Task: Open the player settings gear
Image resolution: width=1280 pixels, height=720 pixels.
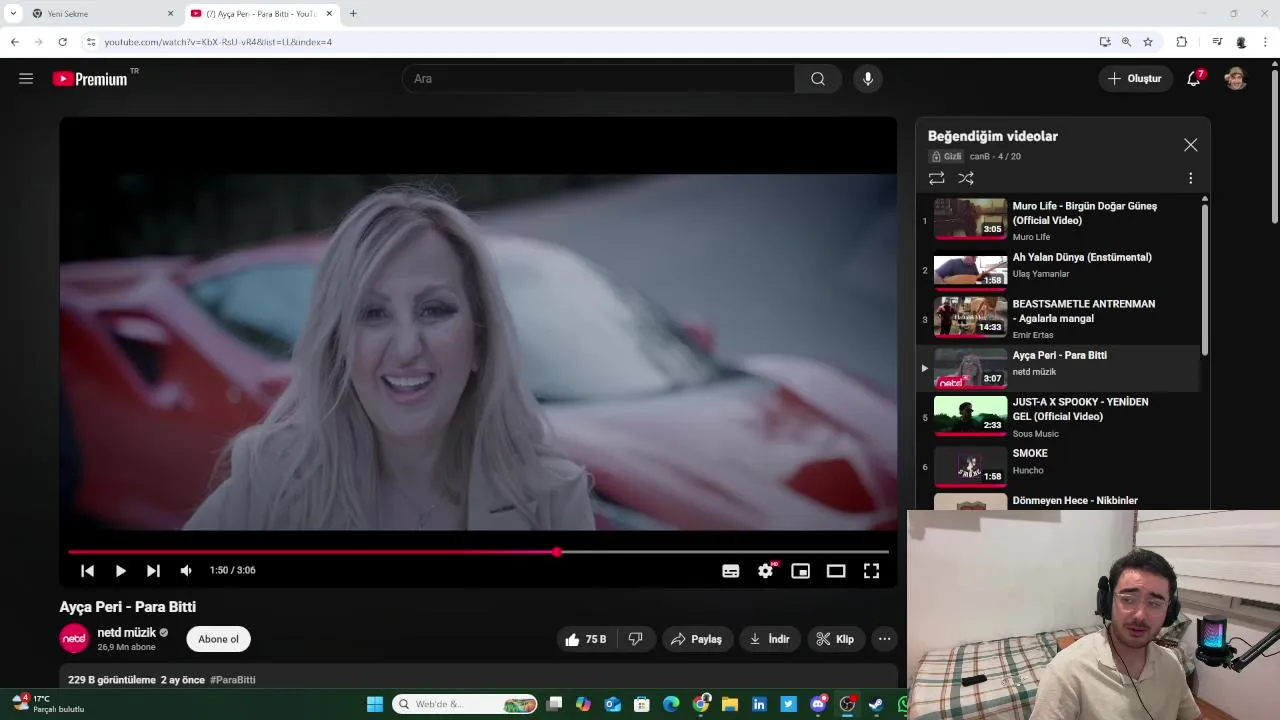Action: point(766,571)
